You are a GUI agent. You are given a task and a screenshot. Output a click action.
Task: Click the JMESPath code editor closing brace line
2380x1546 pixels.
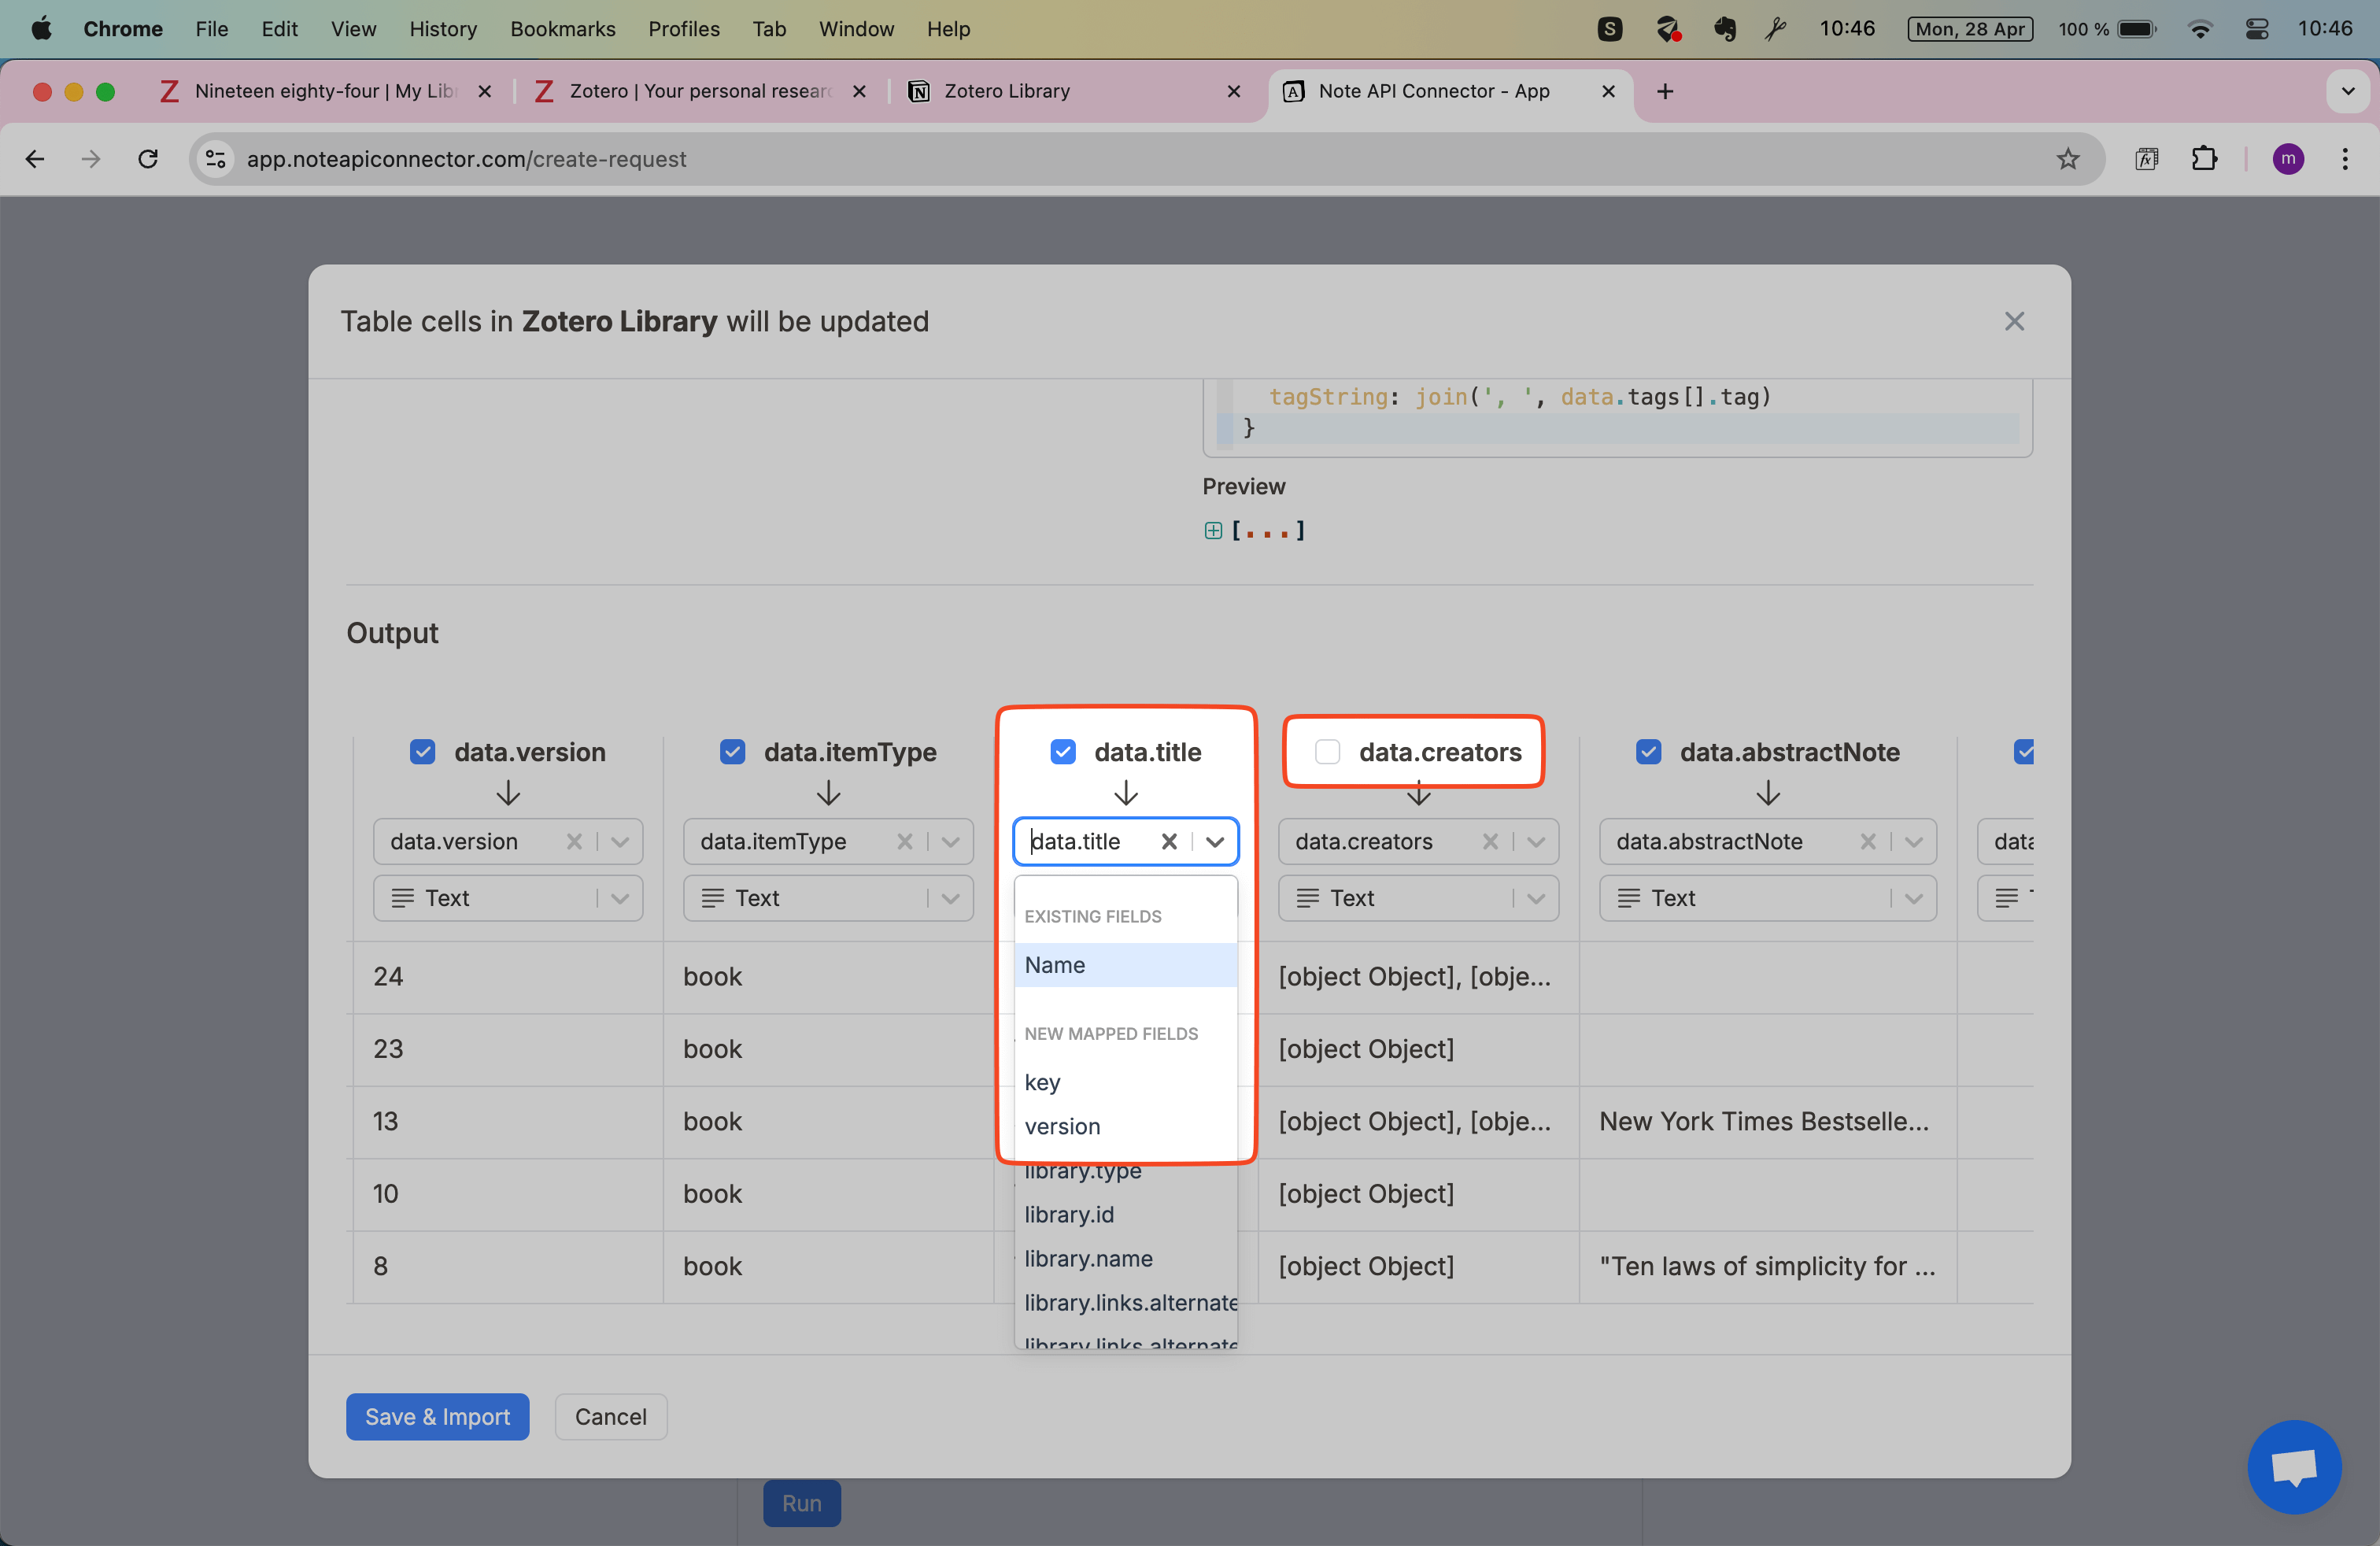1617,428
